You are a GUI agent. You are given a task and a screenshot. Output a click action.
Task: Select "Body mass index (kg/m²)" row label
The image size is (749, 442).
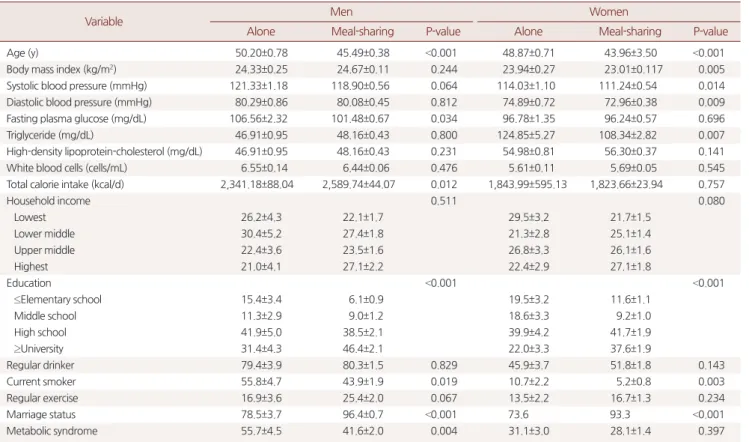point(61,69)
